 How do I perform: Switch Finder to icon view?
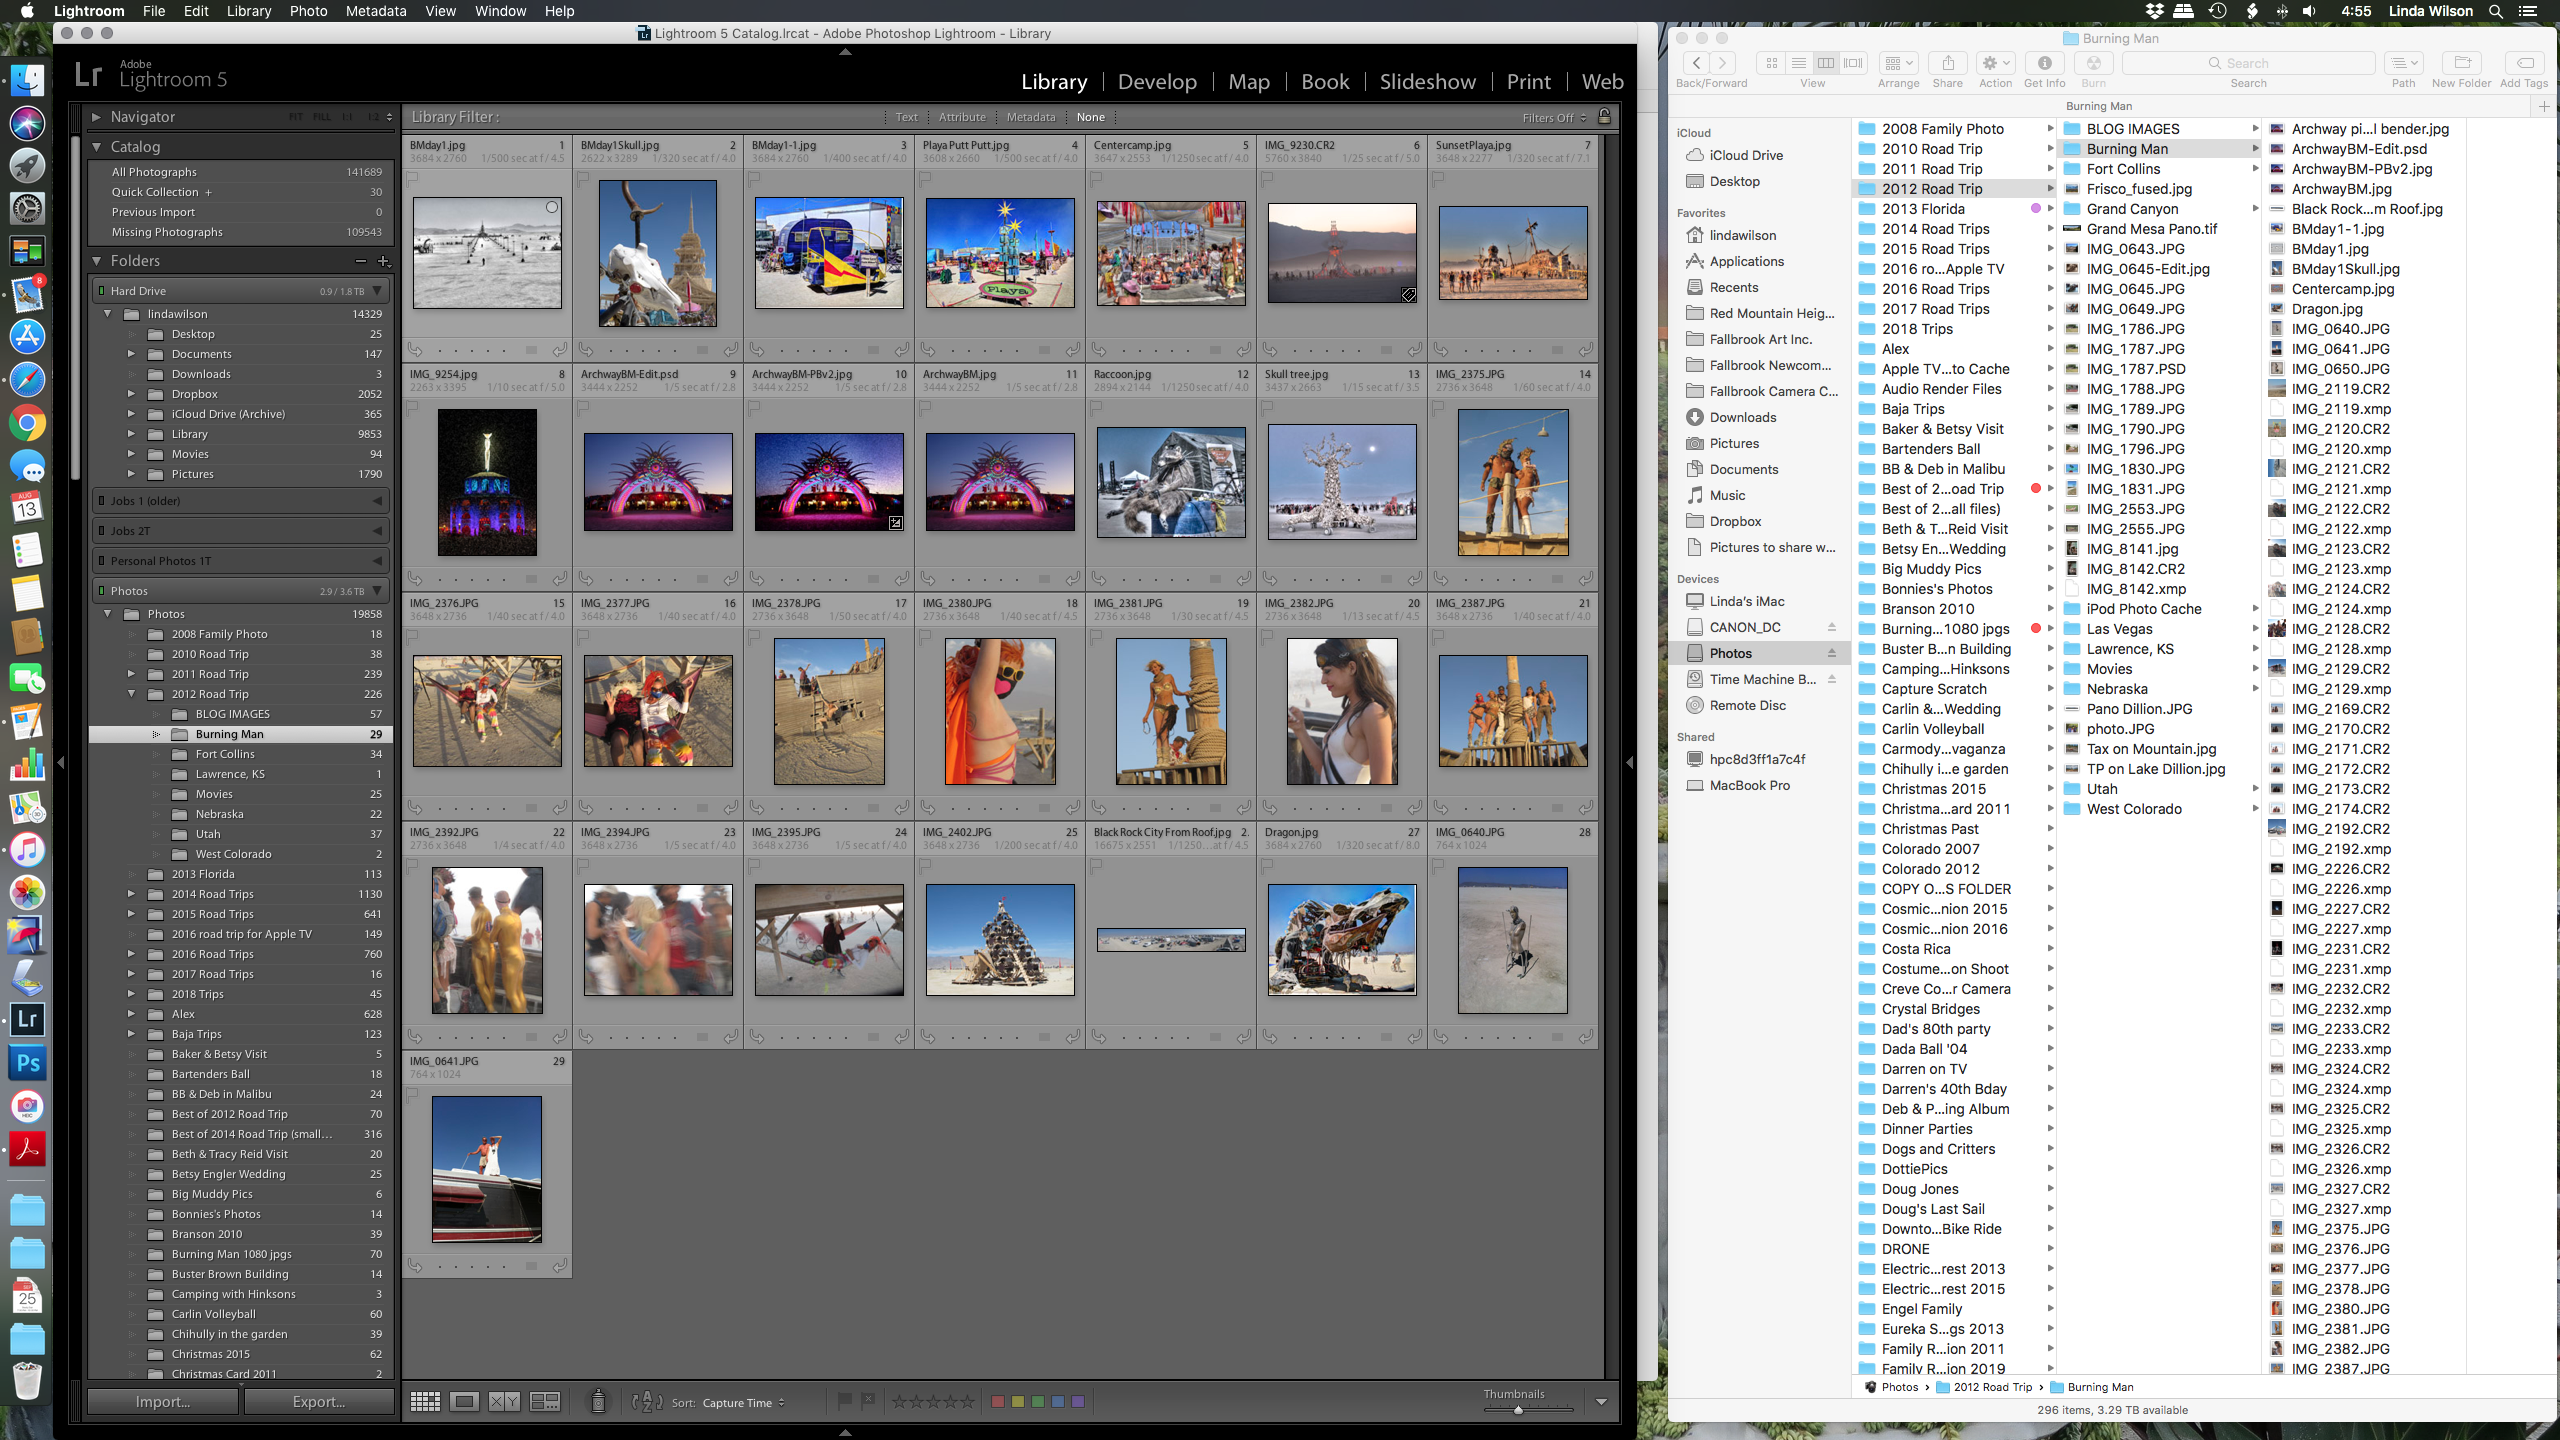(x=1771, y=63)
